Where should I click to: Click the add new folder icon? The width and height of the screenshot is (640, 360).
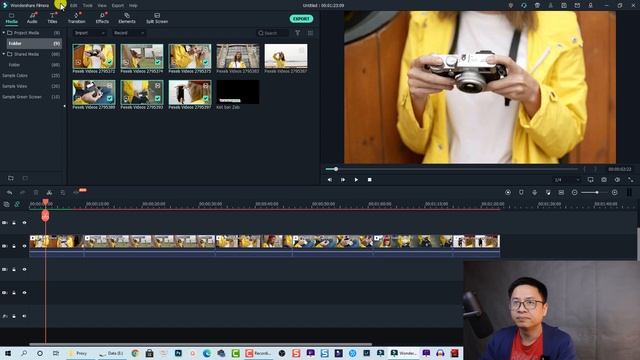11,178
